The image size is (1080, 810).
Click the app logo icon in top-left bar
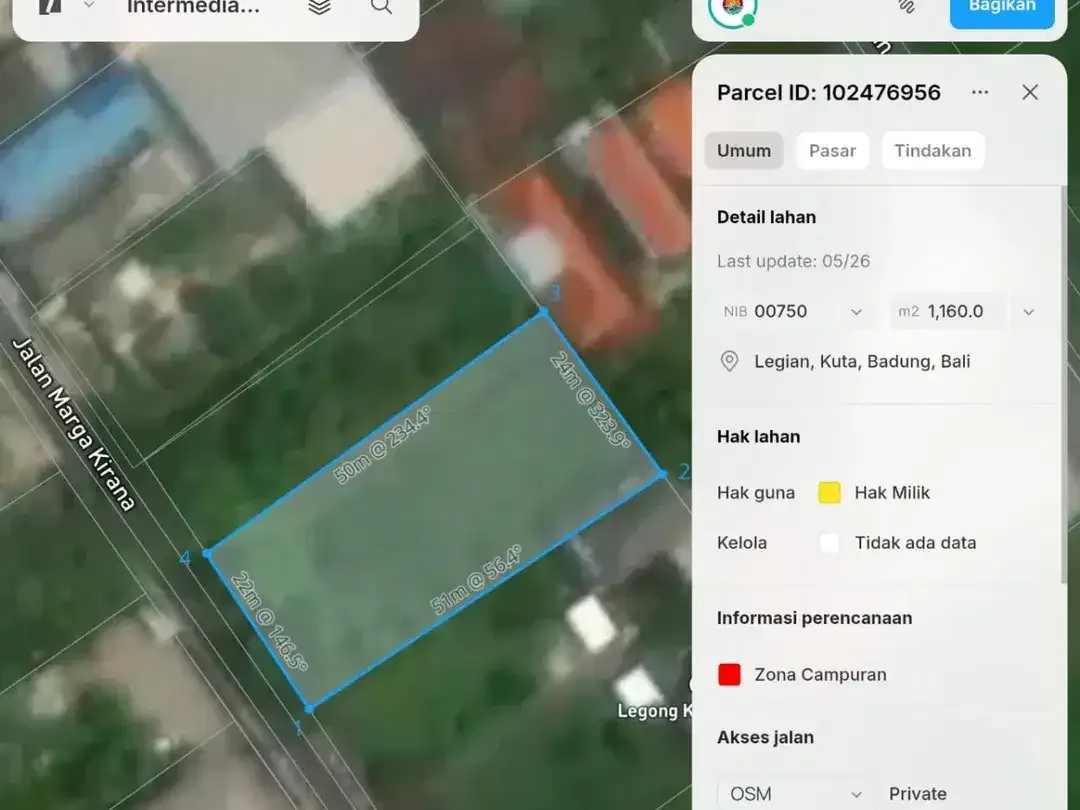pos(50,7)
